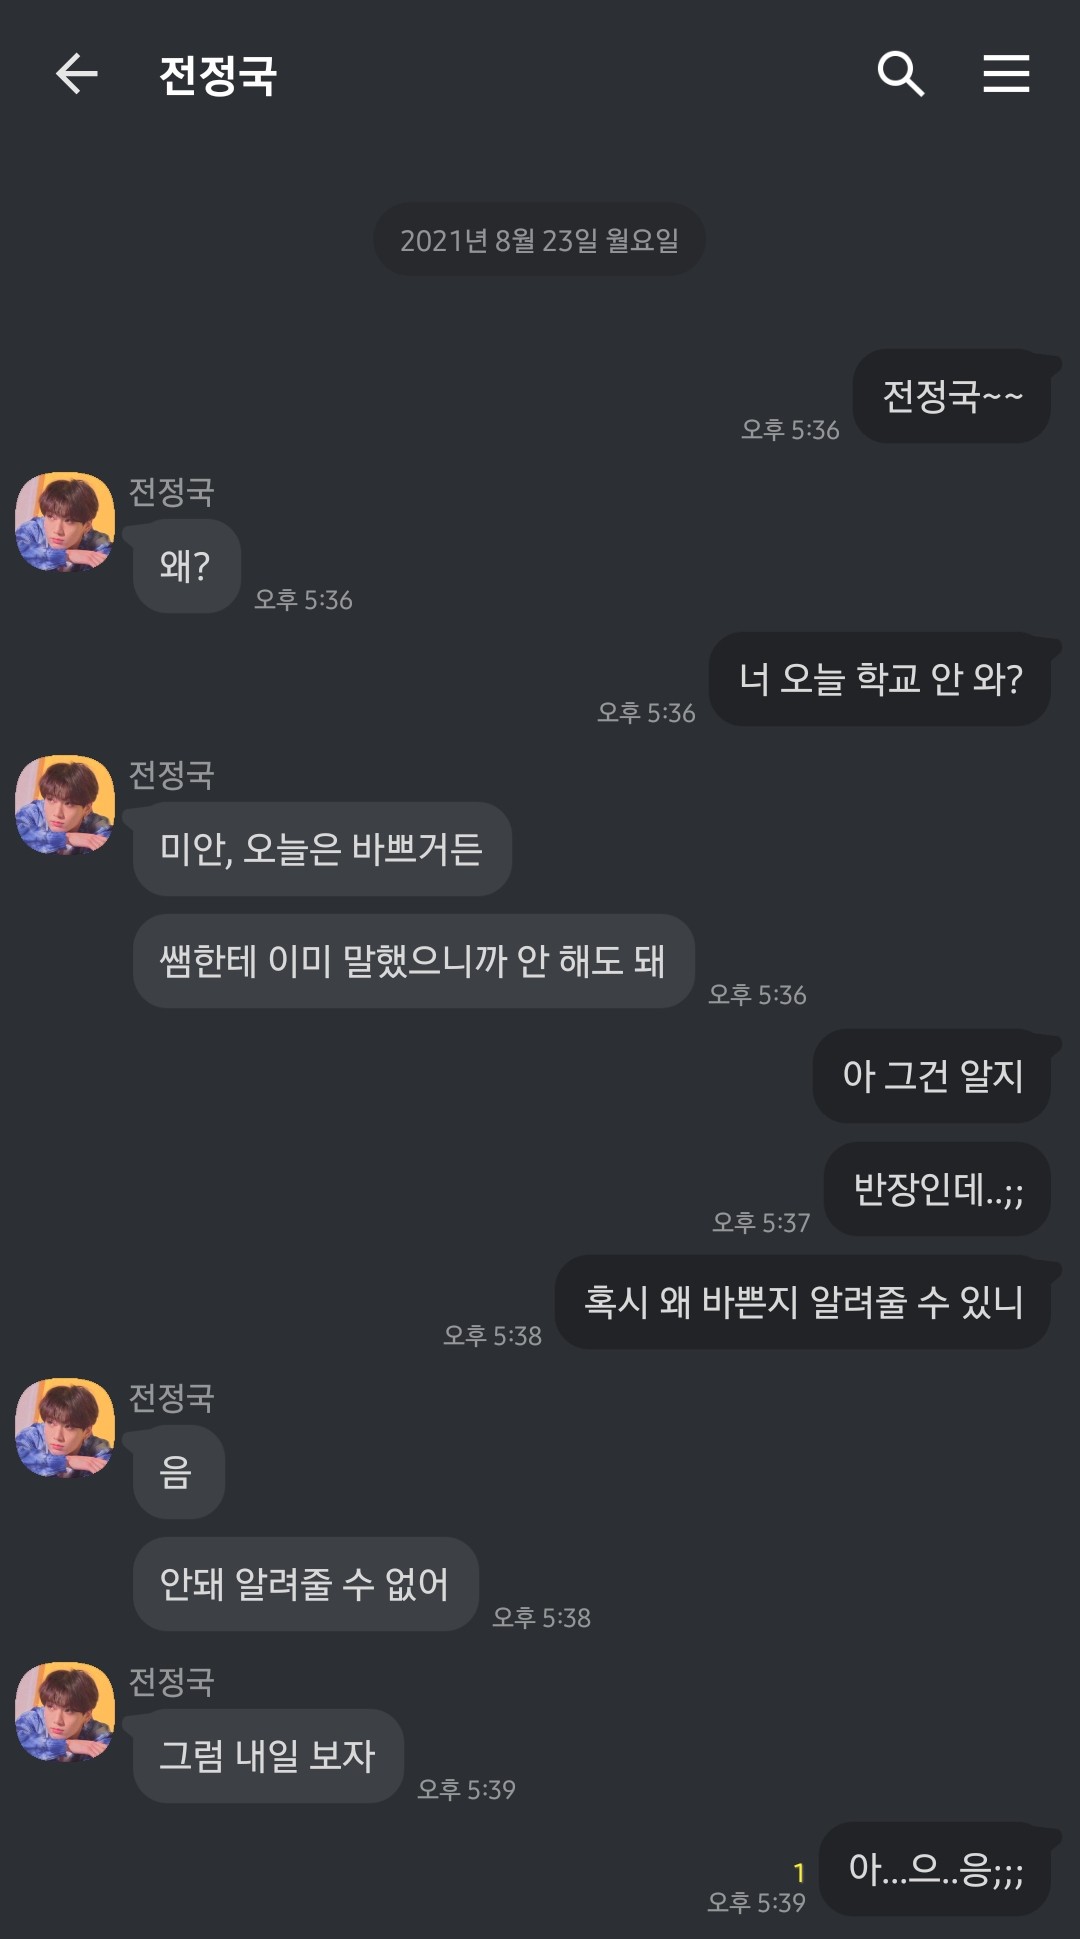The width and height of the screenshot is (1080, 1939).
Task: Open the chat search magnifier
Action: 900,74
